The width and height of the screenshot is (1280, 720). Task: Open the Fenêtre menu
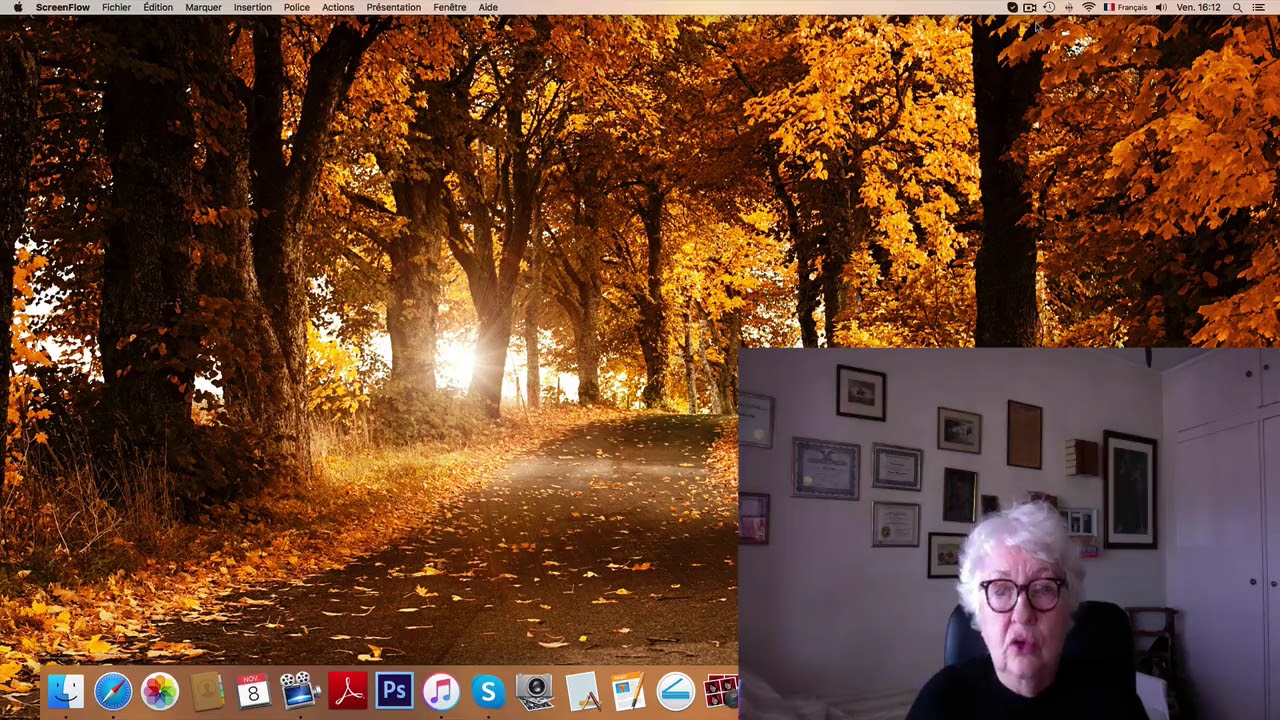click(450, 7)
